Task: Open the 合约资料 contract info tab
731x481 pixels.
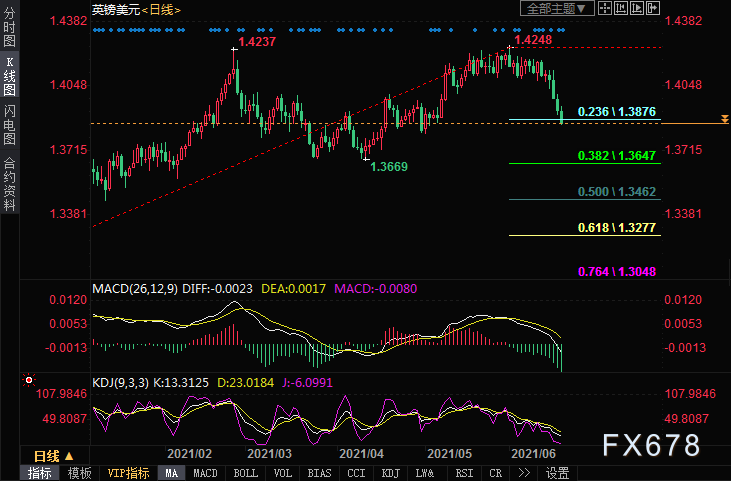Action: pos(9,184)
